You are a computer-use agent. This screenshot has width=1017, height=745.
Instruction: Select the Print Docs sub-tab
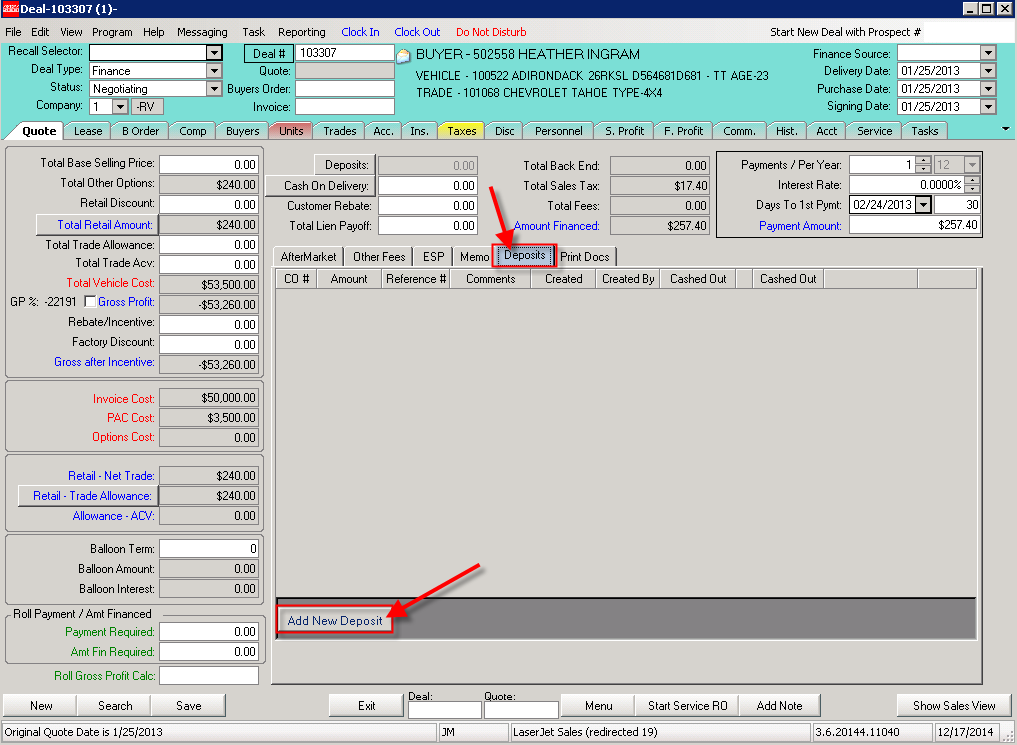click(x=585, y=257)
